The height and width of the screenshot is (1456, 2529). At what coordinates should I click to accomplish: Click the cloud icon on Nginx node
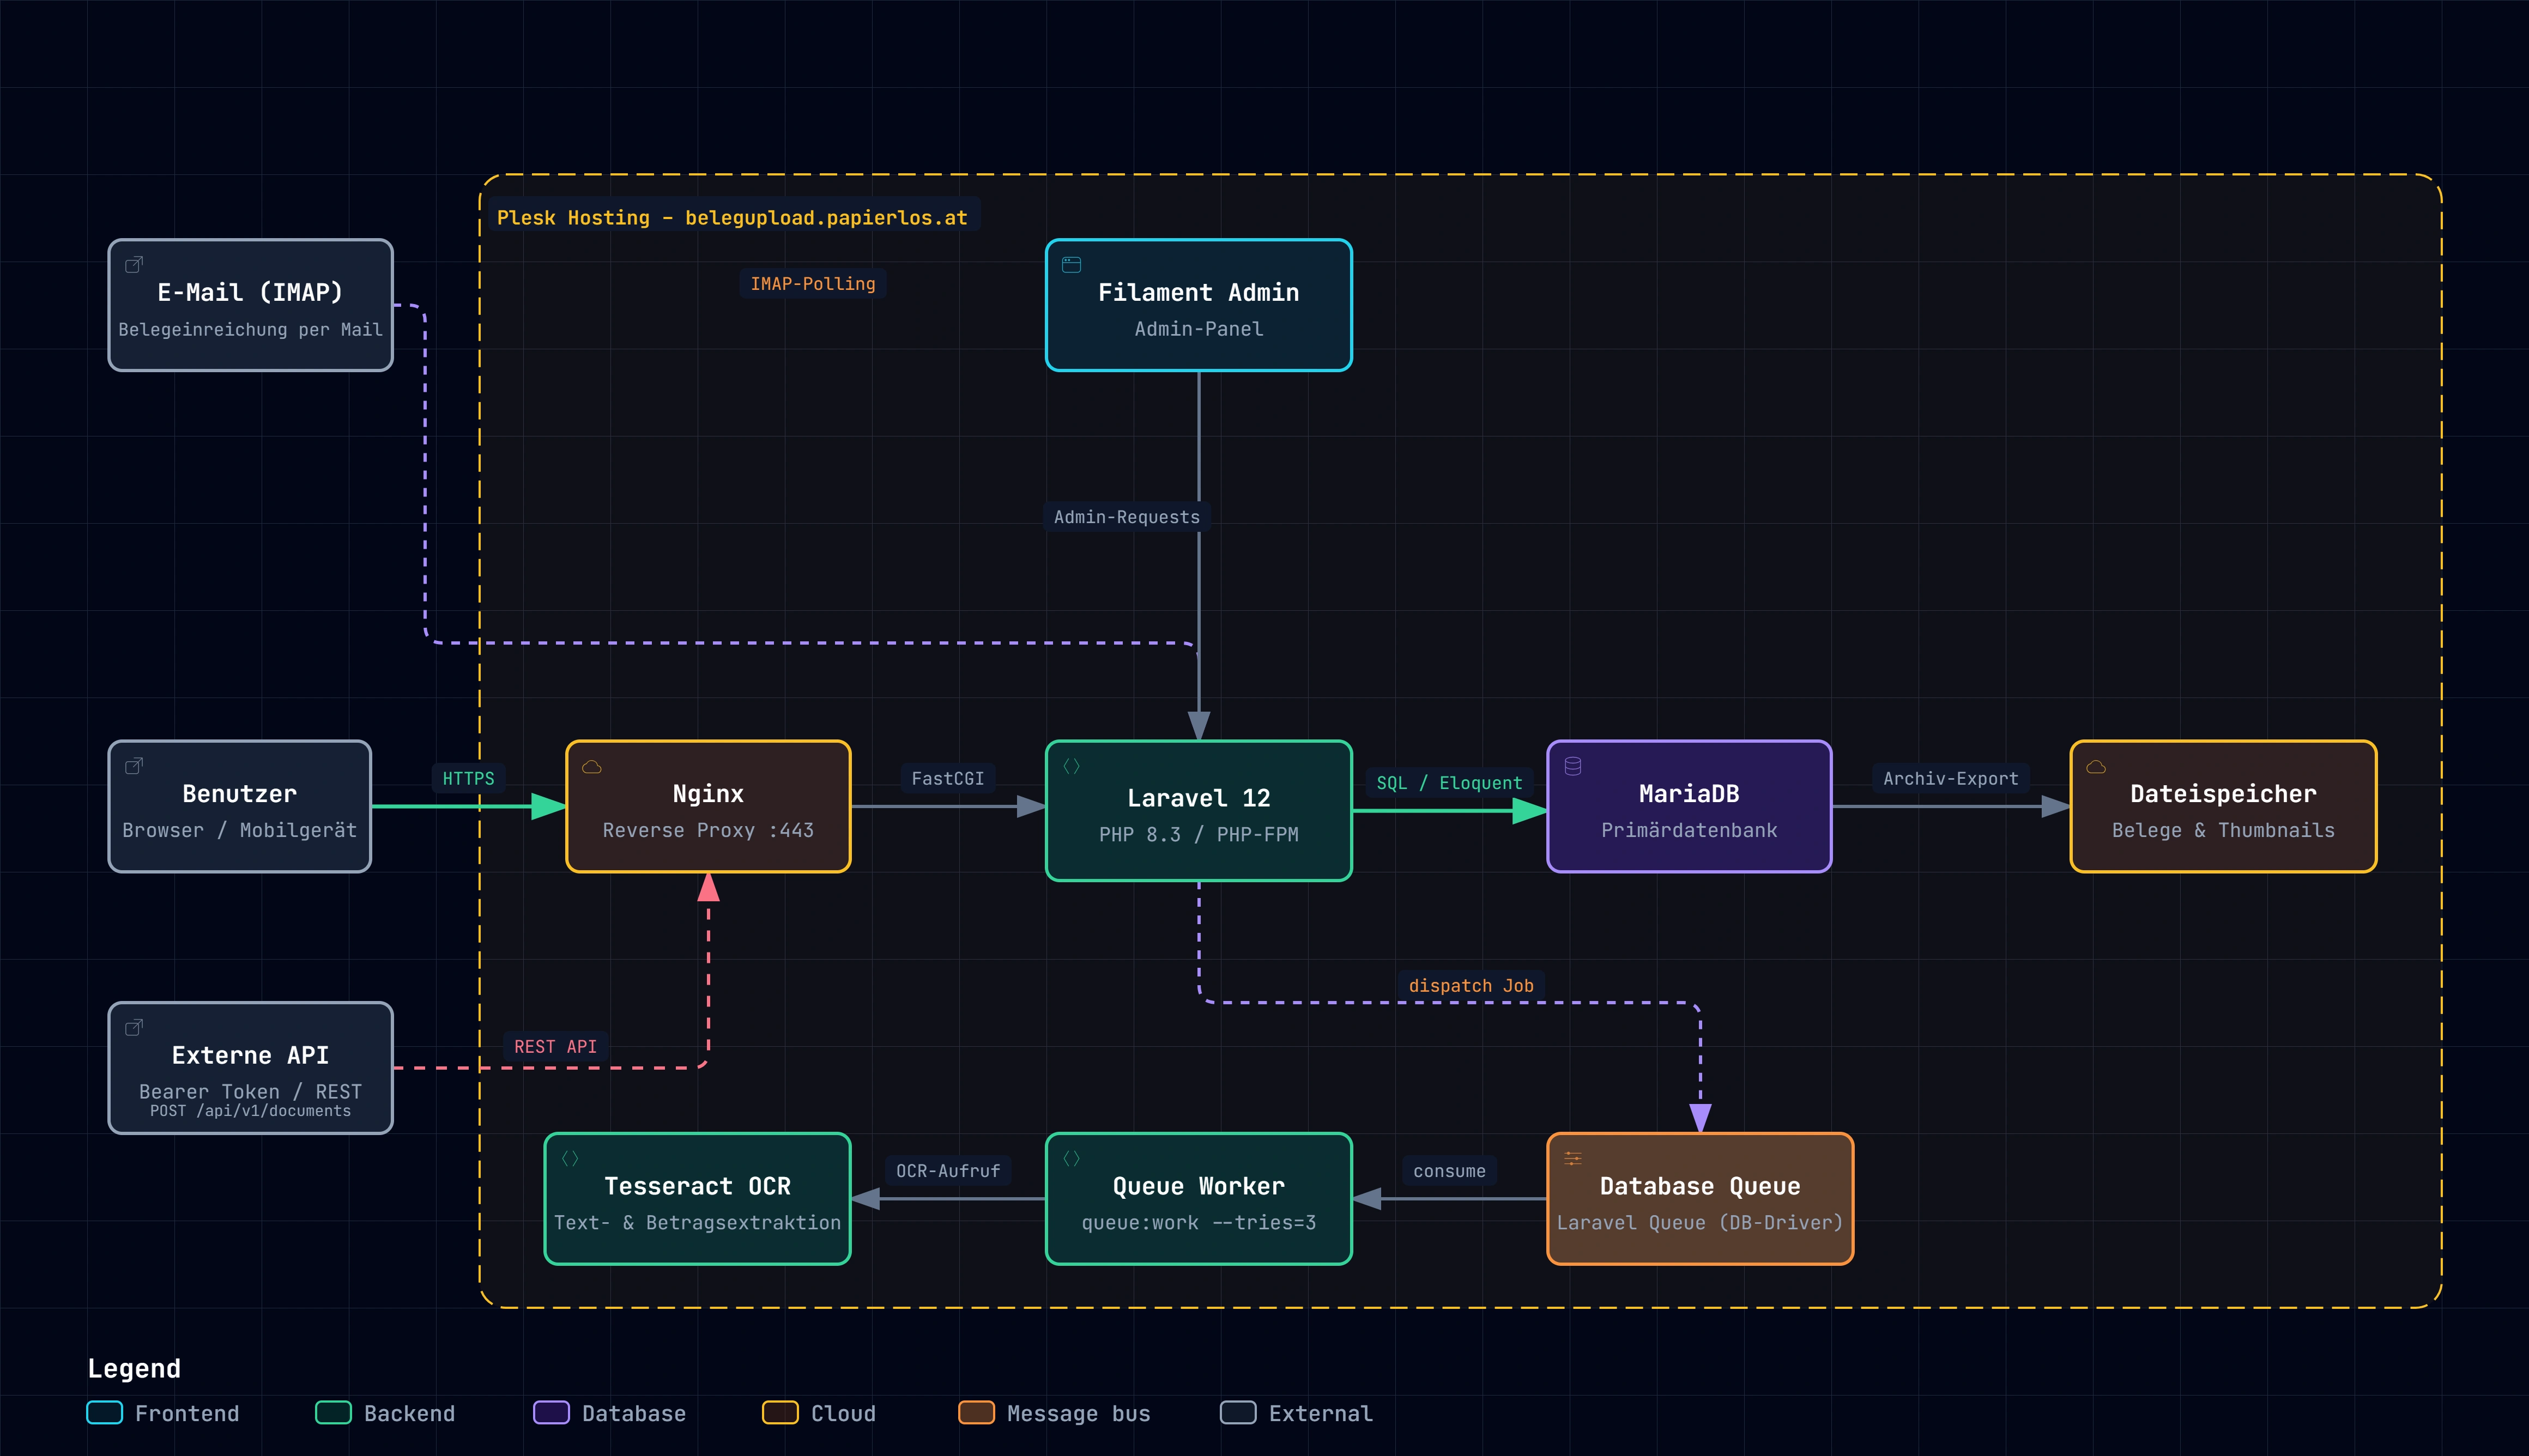point(592,767)
